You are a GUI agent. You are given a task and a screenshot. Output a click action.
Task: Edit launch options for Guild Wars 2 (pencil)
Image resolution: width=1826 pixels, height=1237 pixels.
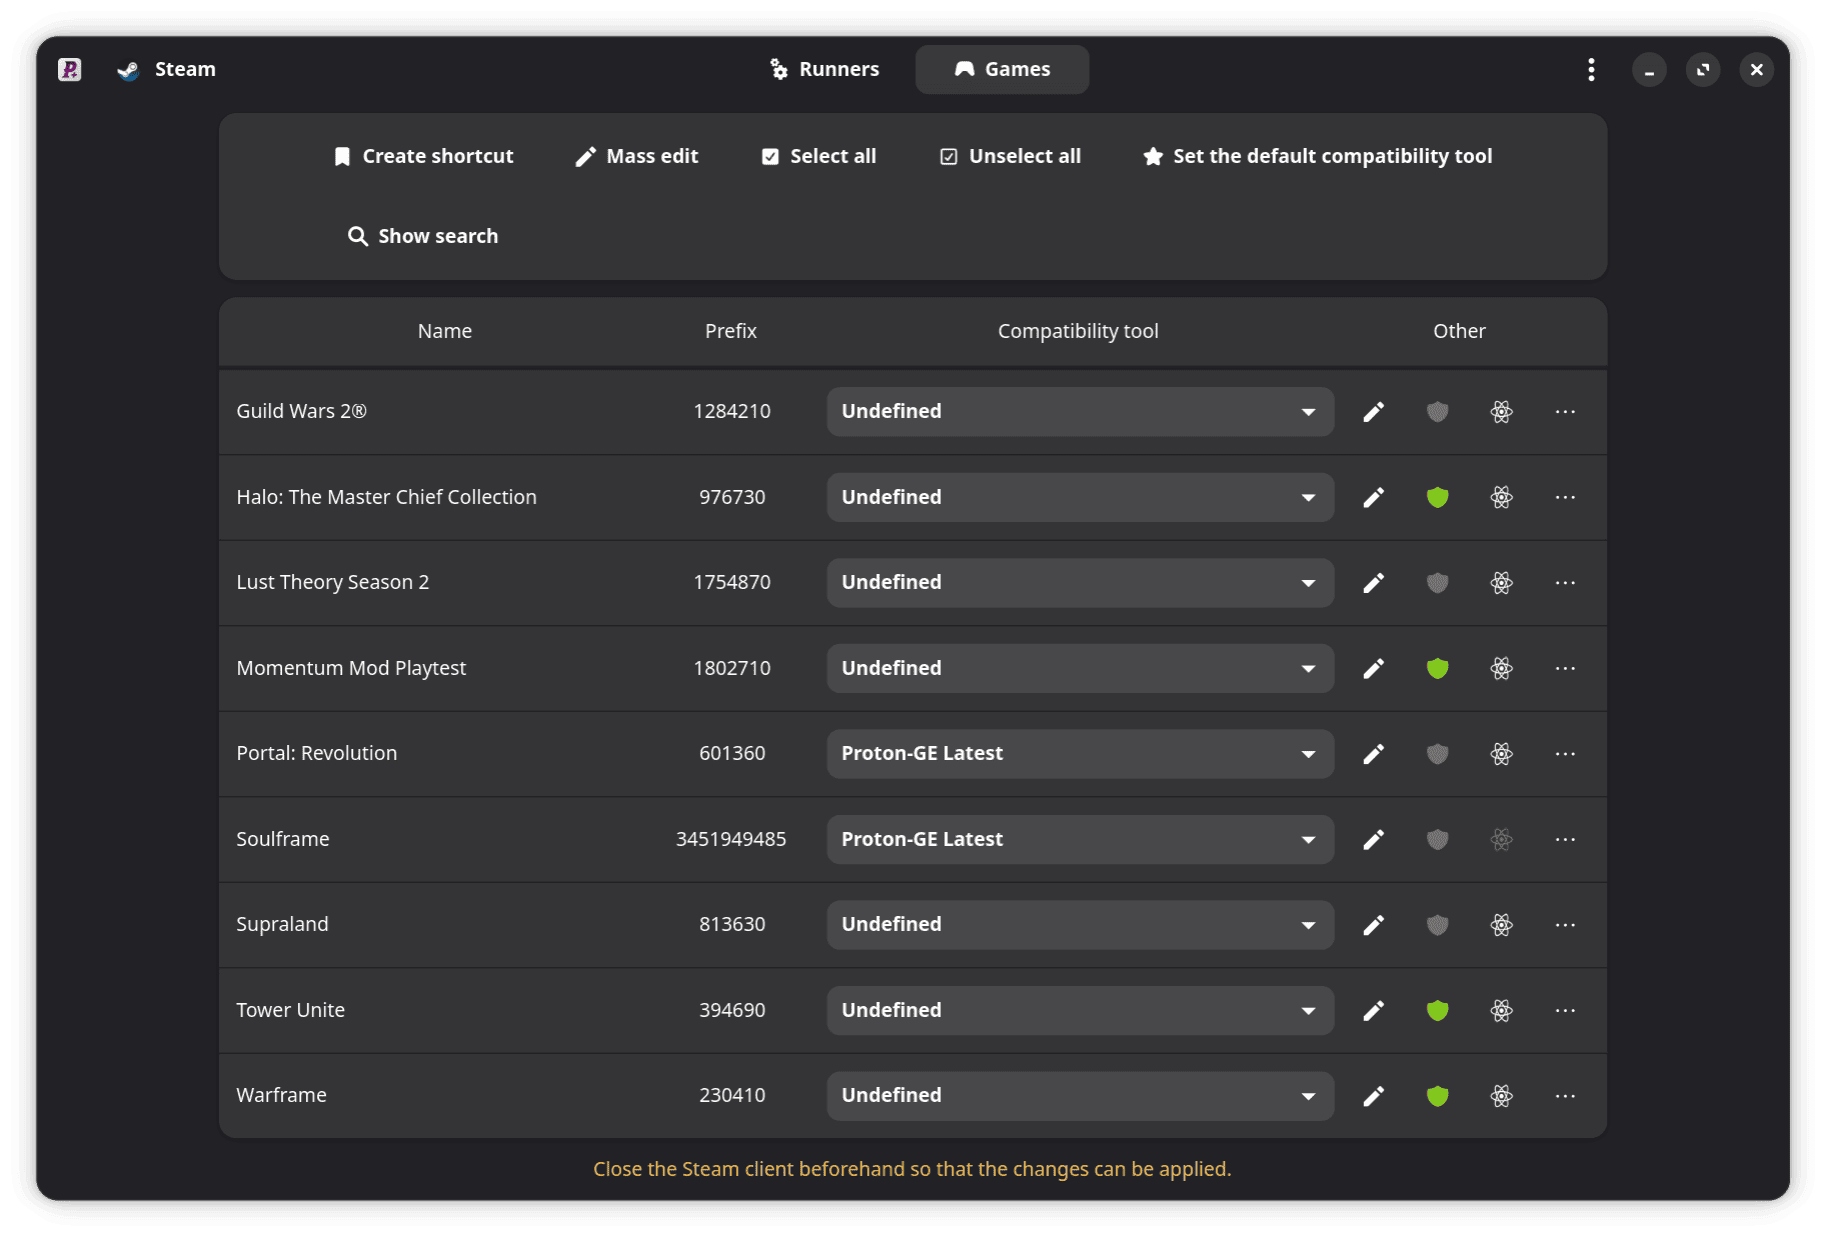click(x=1373, y=412)
